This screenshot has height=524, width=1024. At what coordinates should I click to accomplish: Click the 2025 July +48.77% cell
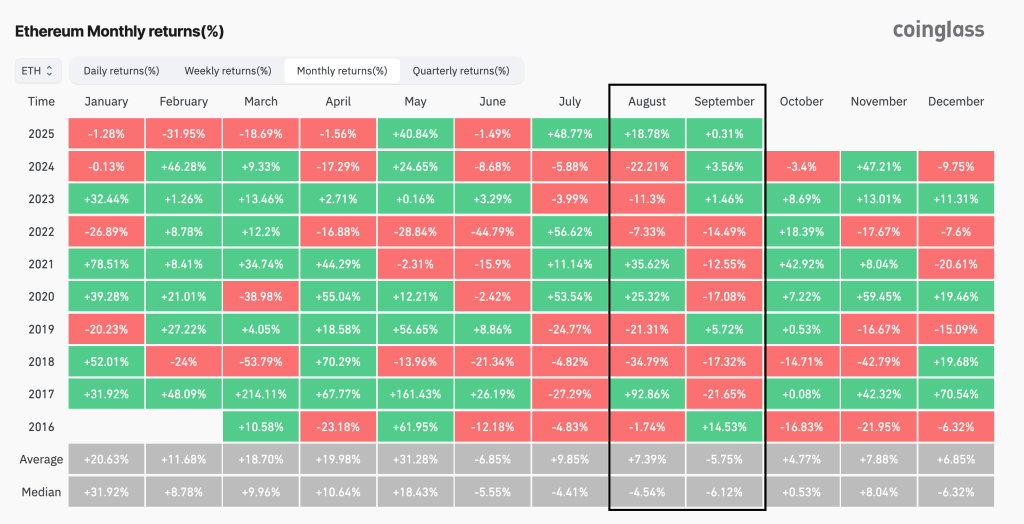(x=569, y=134)
